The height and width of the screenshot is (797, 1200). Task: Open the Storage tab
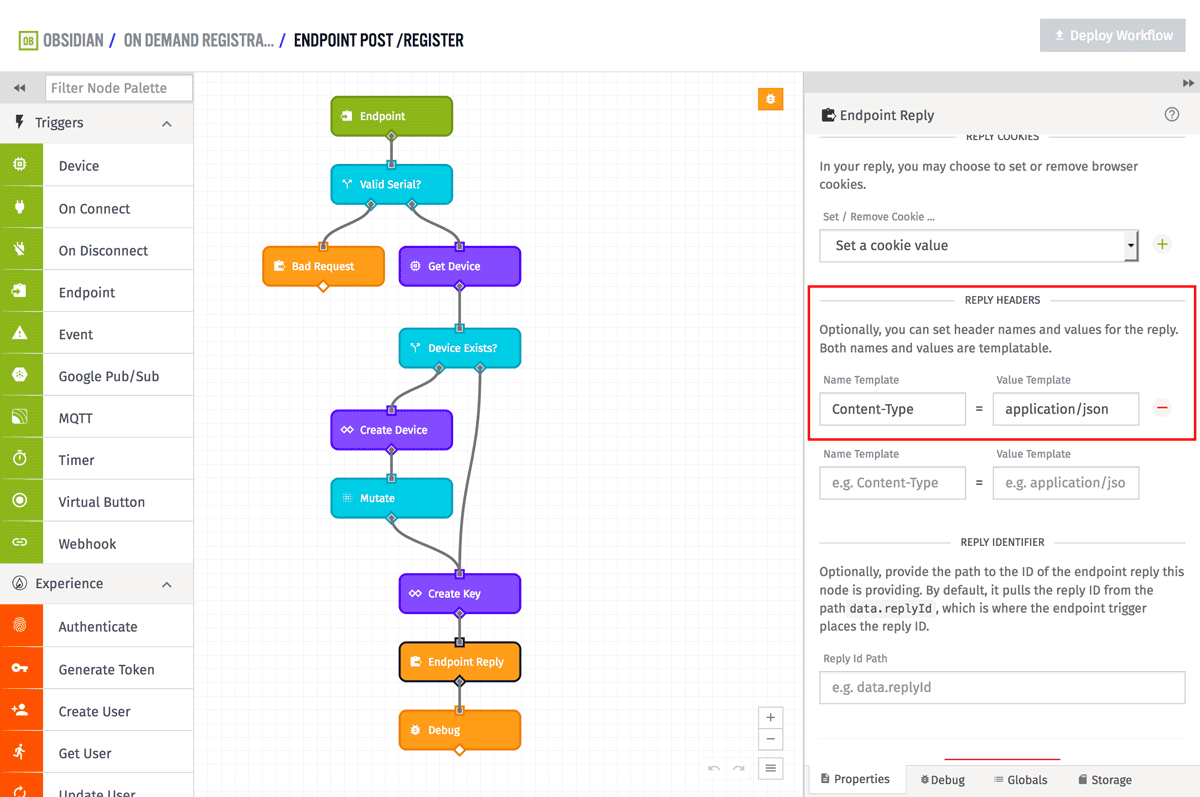1104,780
